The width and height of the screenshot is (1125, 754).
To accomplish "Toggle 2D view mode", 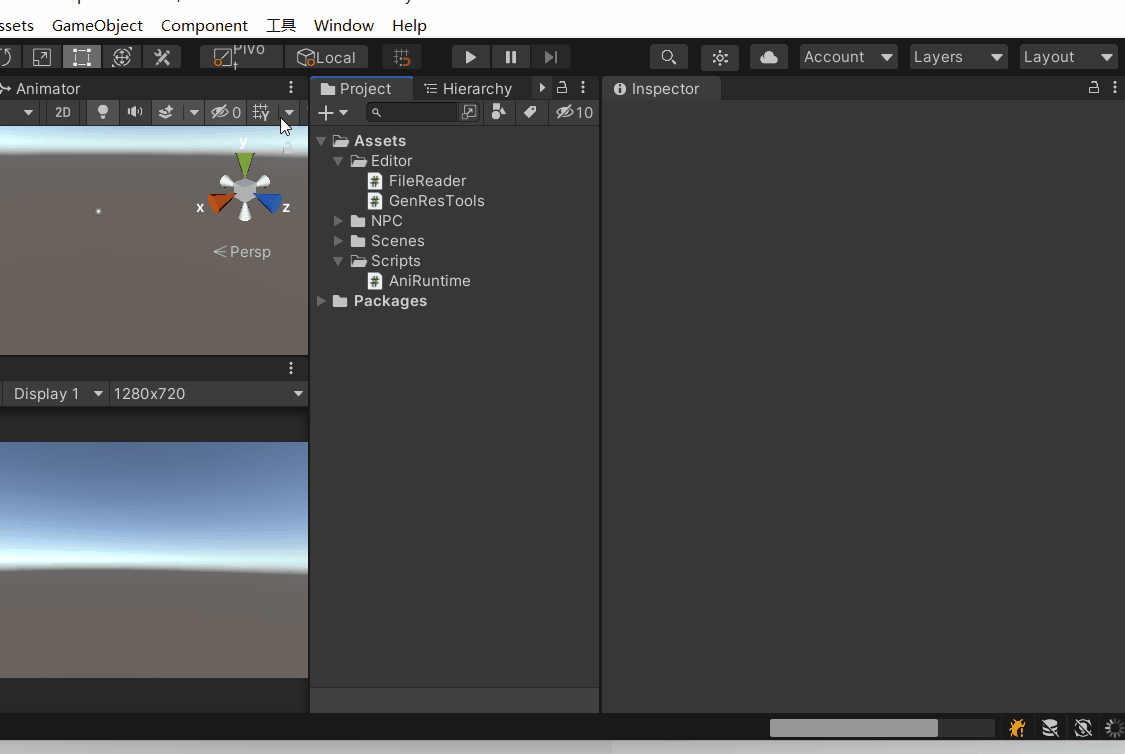I will (63, 113).
